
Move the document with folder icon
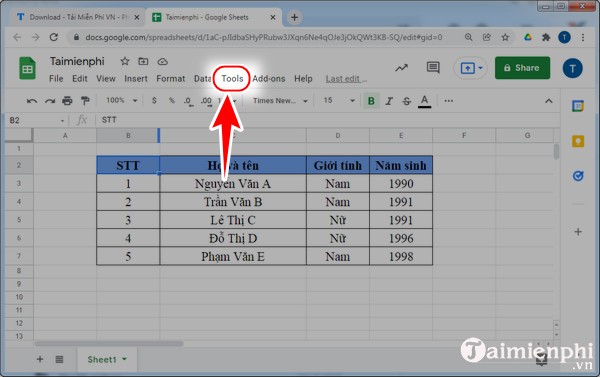pos(143,61)
